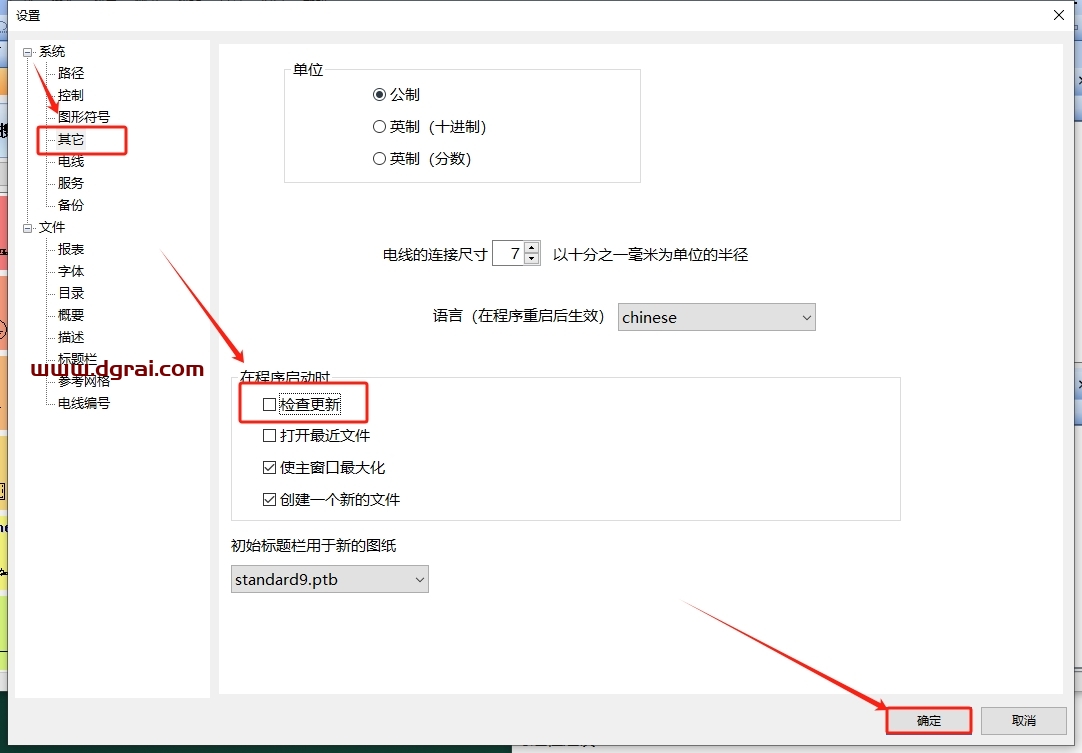Select the 英制（十进制） radio option
The width and height of the screenshot is (1082, 753).
[379, 127]
